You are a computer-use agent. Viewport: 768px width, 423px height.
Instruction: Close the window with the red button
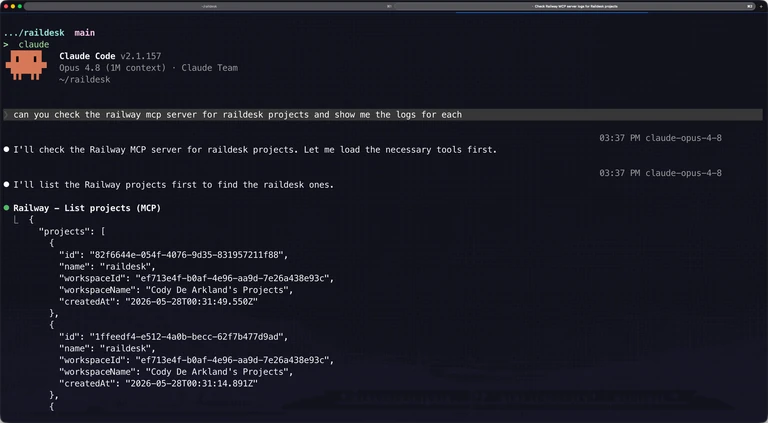pyautogui.click(x=6, y=6)
